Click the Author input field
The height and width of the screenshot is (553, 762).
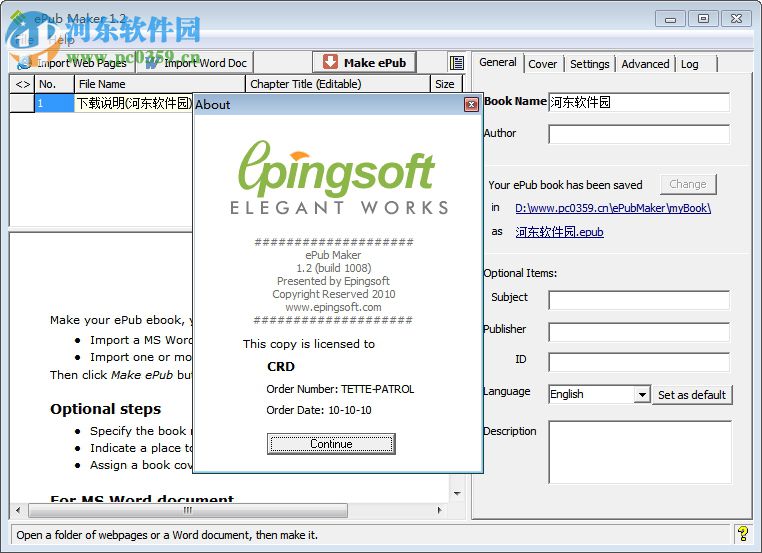point(639,134)
